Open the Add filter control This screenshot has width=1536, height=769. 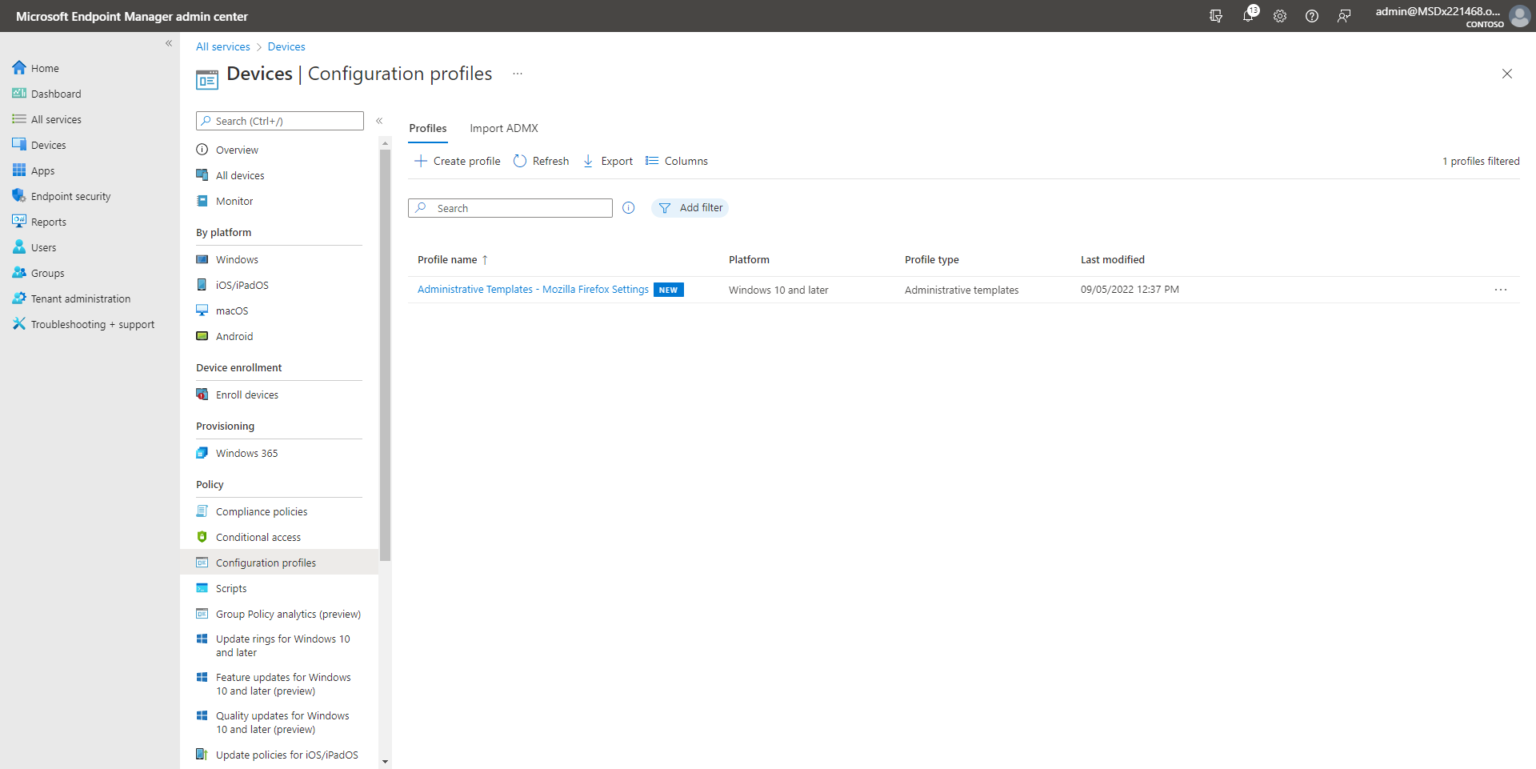[690, 208]
